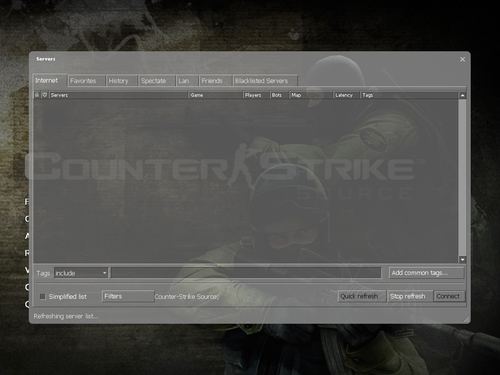Sort list by Map column header
This screenshot has width=500, height=375.
(x=311, y=95)
